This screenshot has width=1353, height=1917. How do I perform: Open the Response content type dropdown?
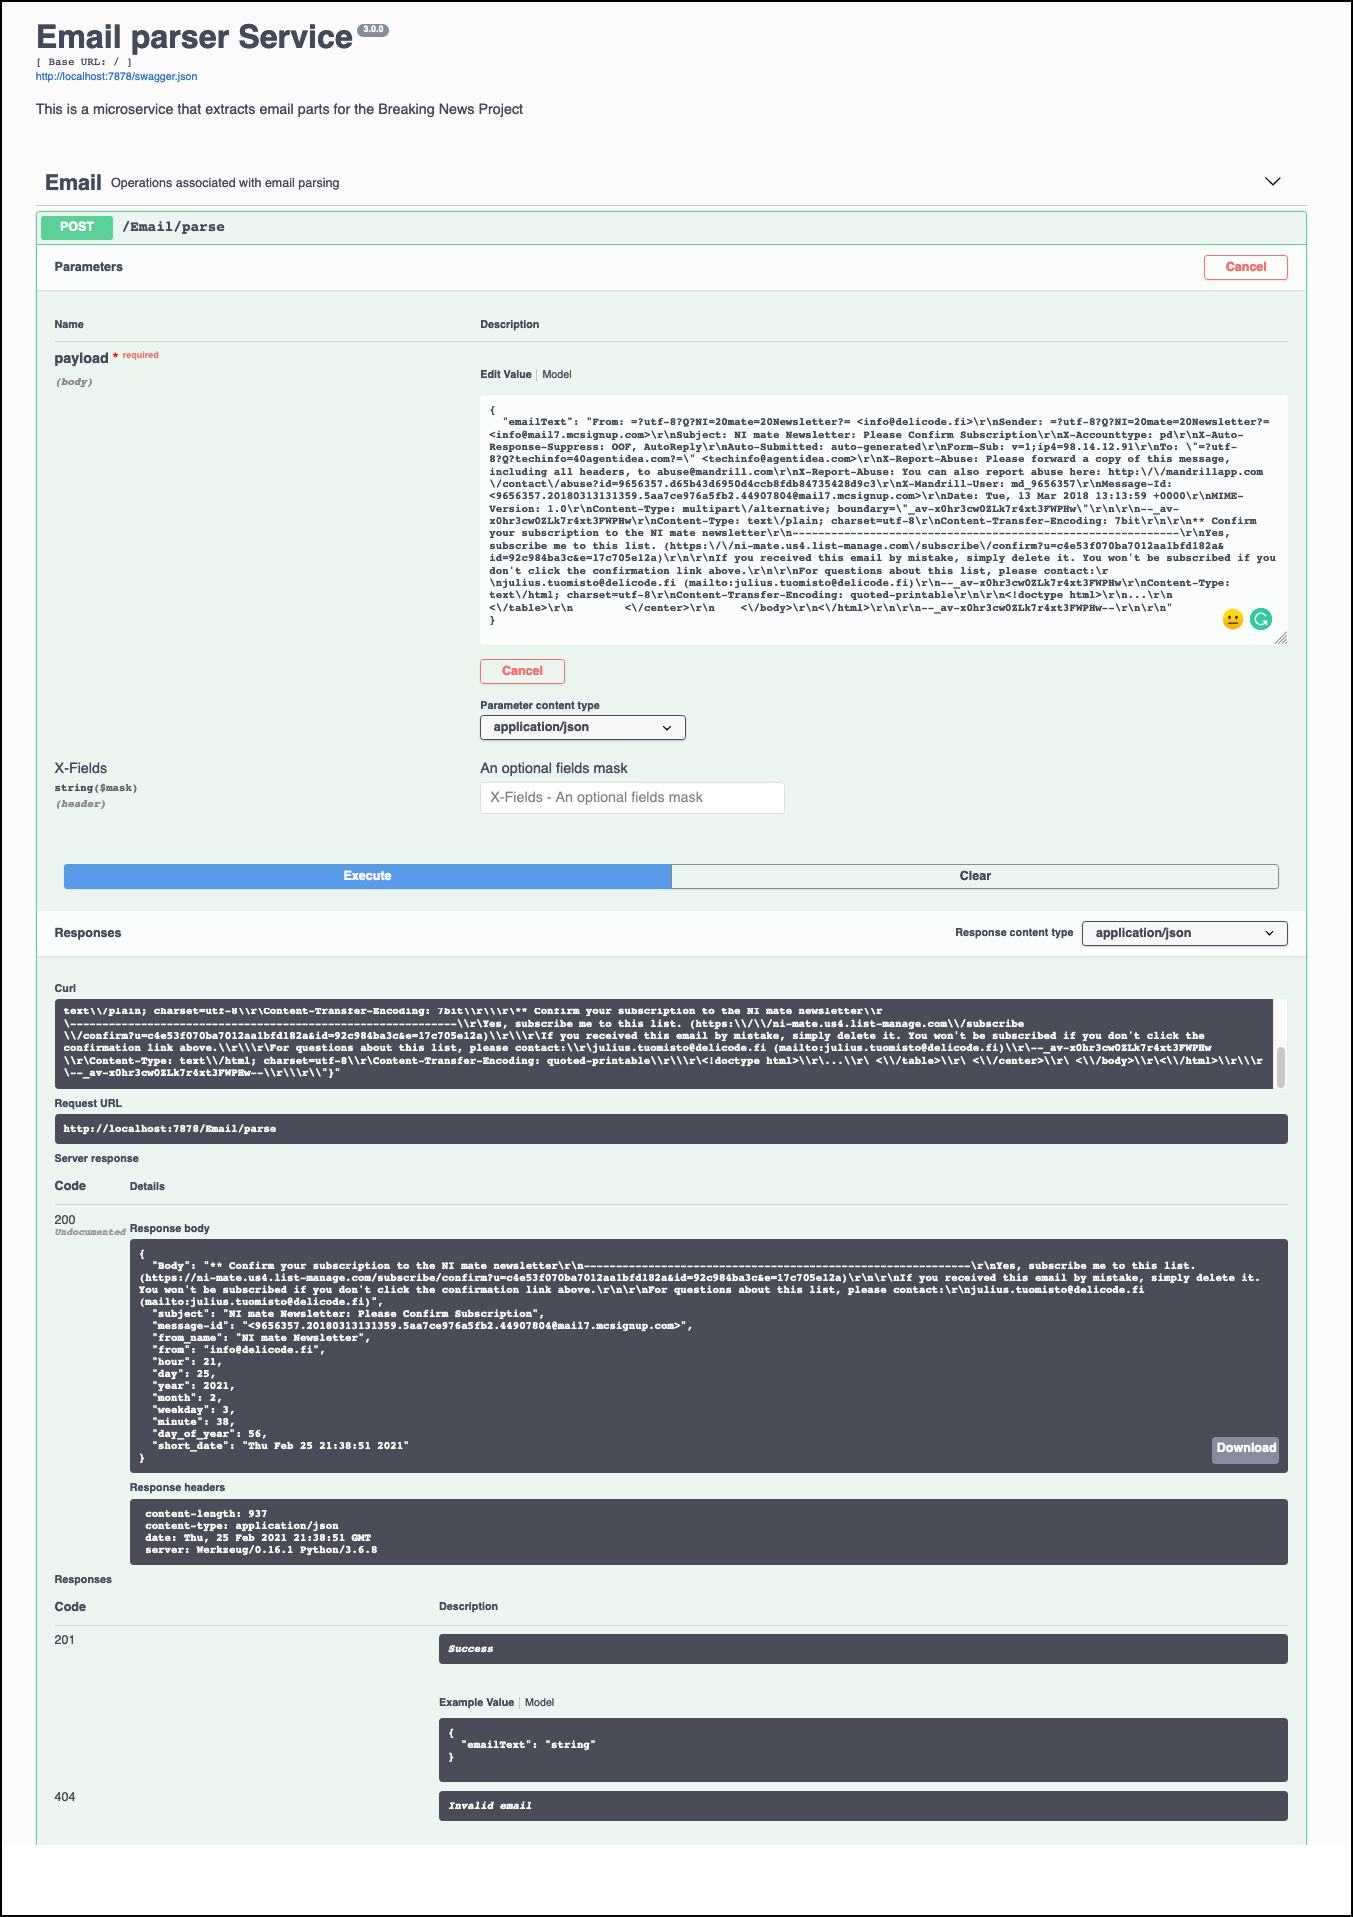[x=1185, y=933]
